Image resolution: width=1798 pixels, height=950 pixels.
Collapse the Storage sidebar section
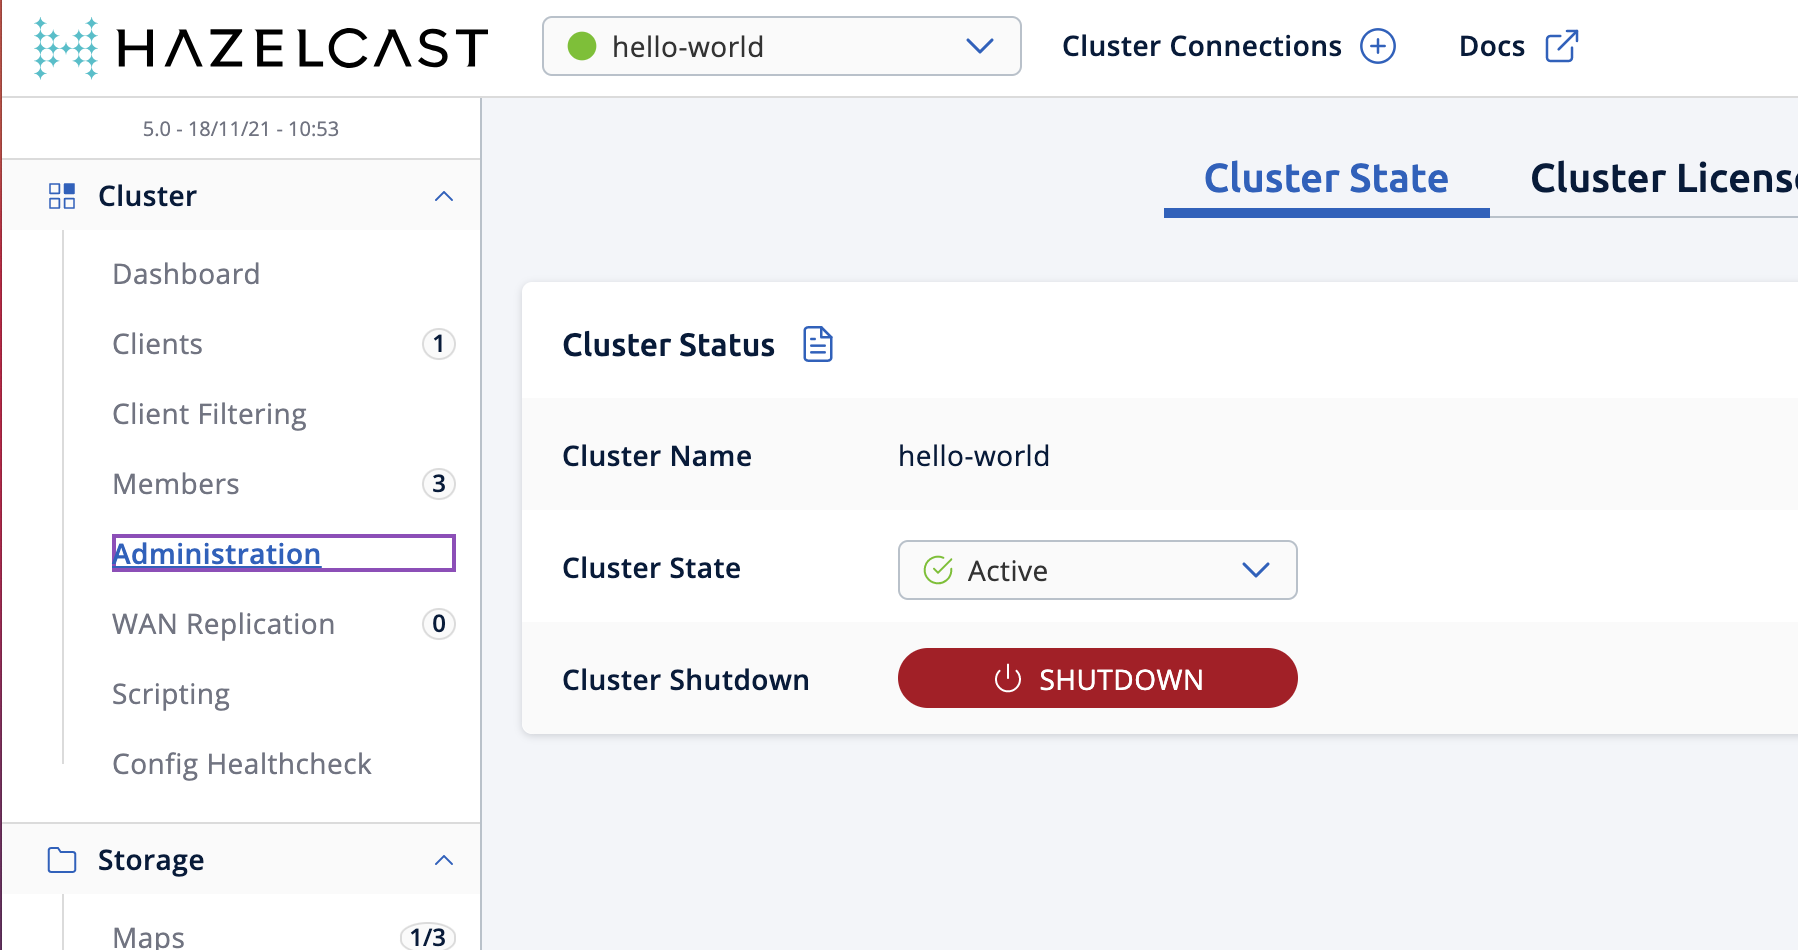pos(444,859)
